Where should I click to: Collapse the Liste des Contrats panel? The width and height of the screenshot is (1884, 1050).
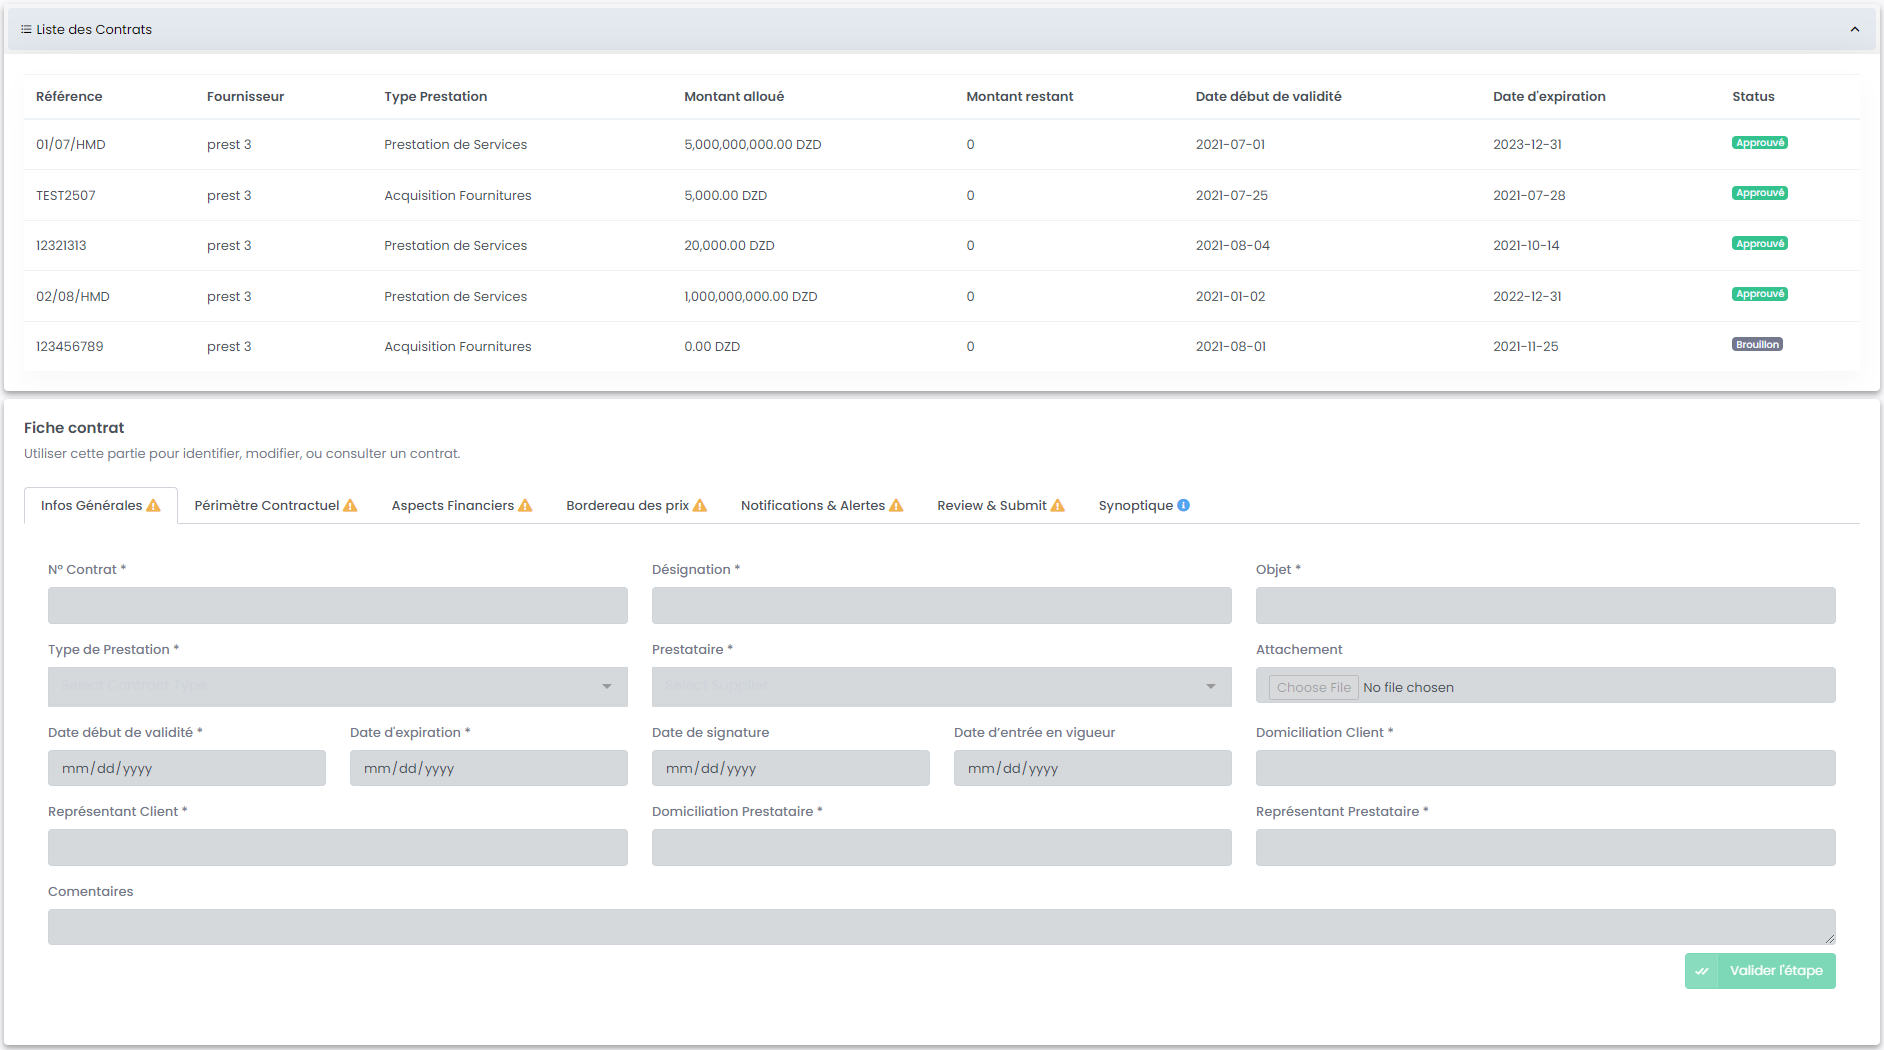1854,30
